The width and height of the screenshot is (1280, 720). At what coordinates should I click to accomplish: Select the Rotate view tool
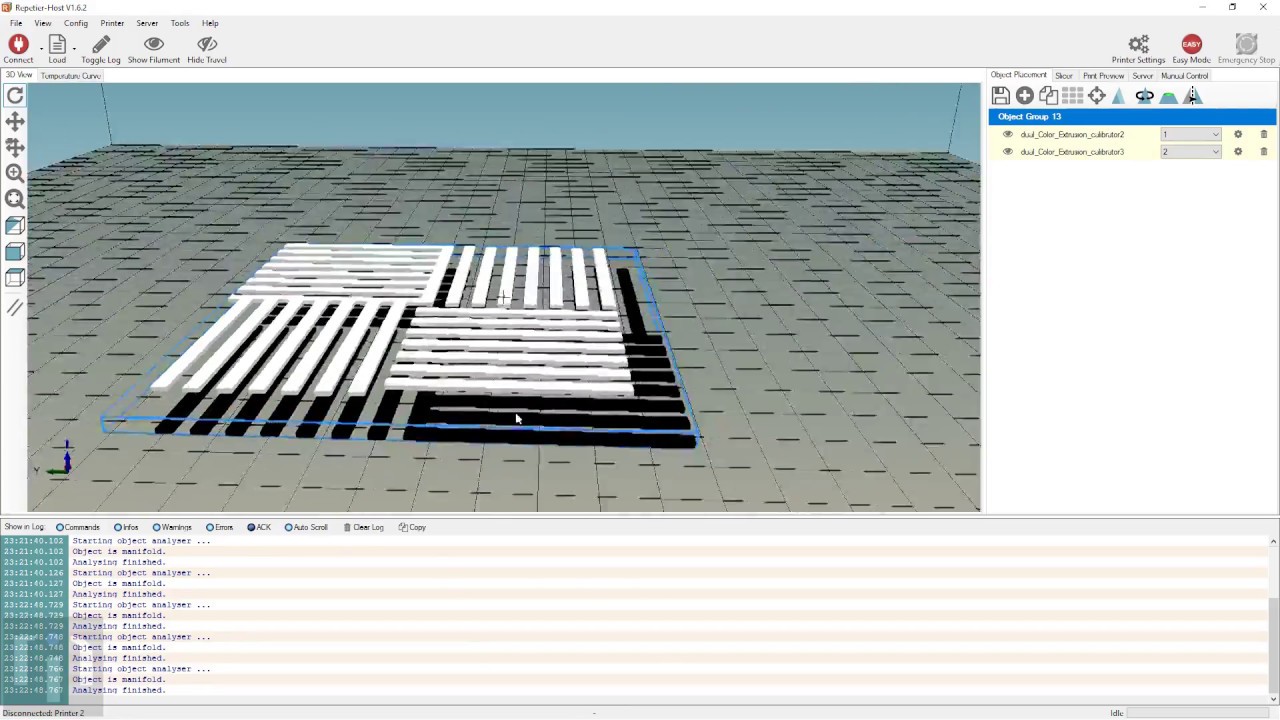pos(15,95)
